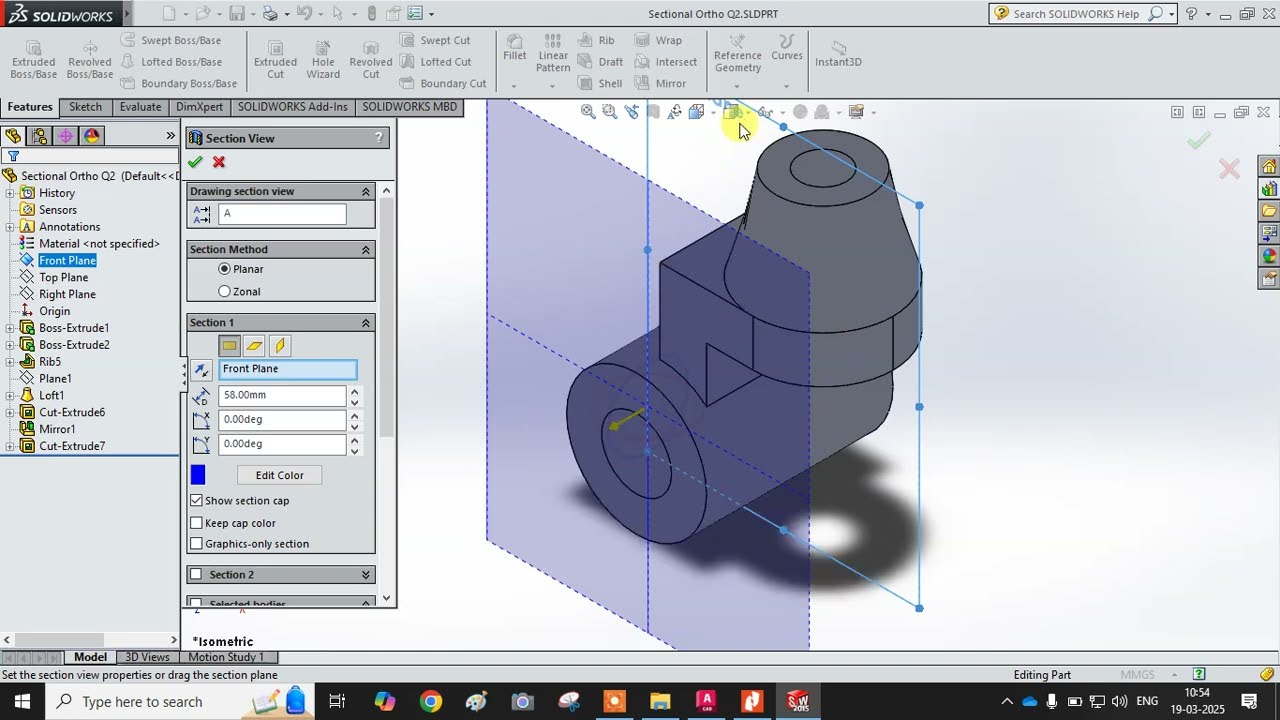1280x720 pixels.
Task: Click the Previous View icon
Action: [632, 112]
